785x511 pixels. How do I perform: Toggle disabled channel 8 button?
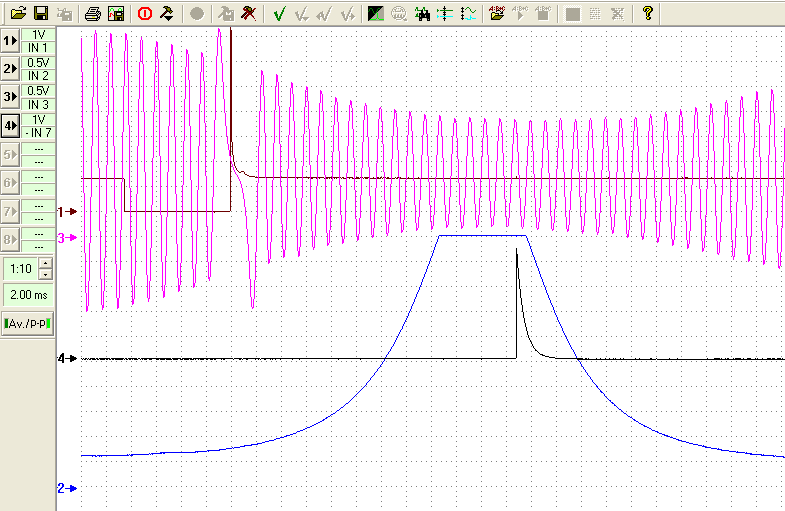pos(10,239)
